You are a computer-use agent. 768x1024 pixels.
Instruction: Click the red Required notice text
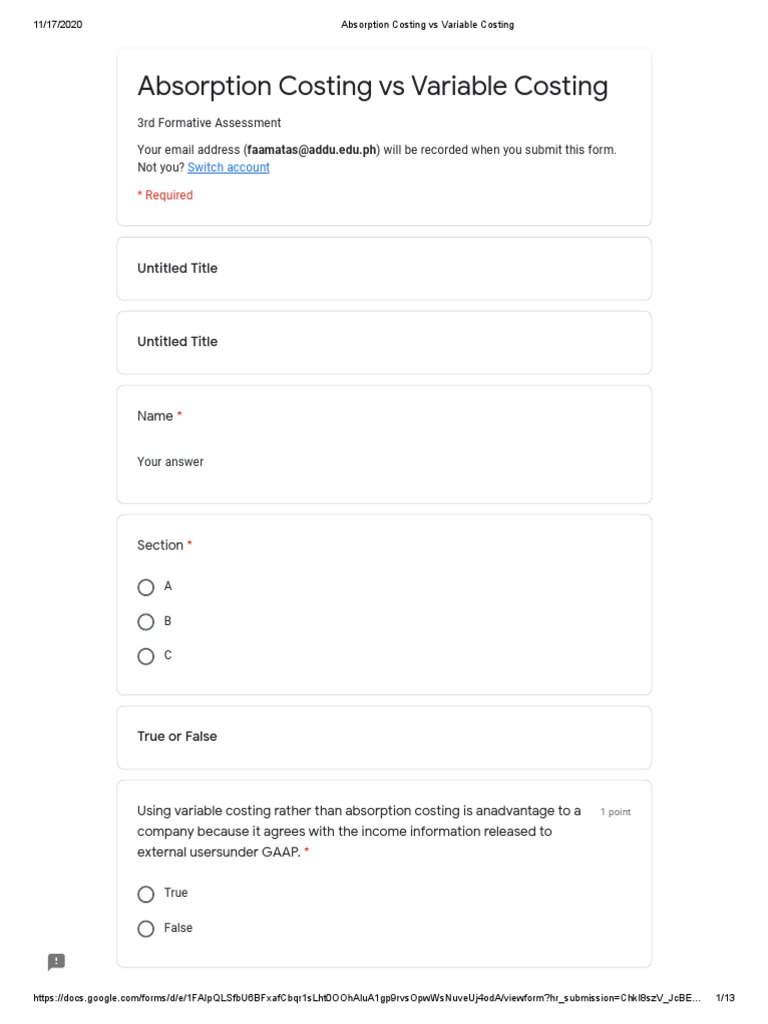[x=165, y=195]
